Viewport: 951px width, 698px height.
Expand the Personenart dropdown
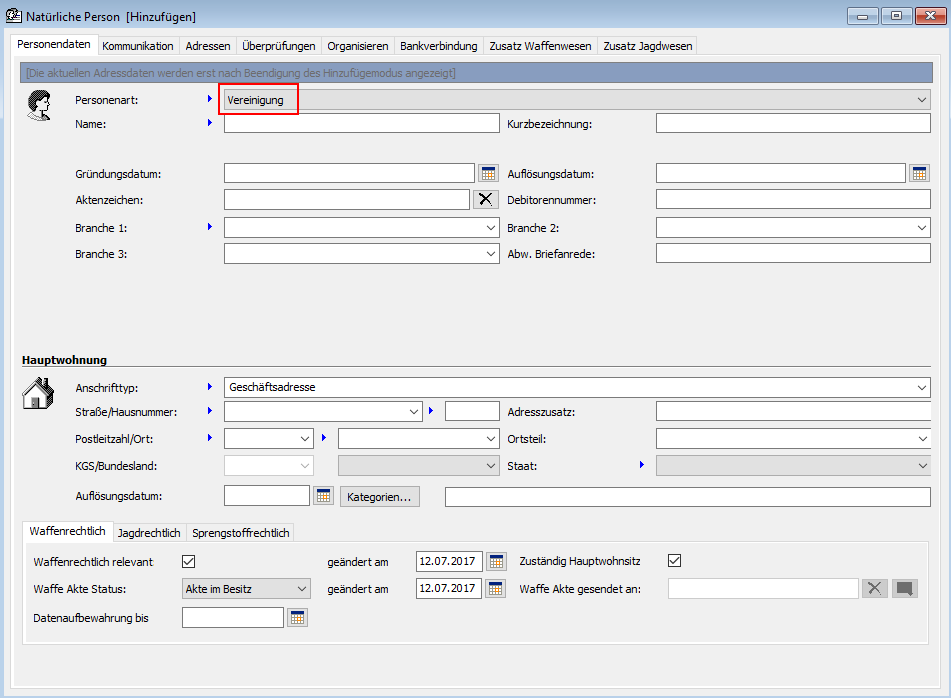tap(921, 100)
